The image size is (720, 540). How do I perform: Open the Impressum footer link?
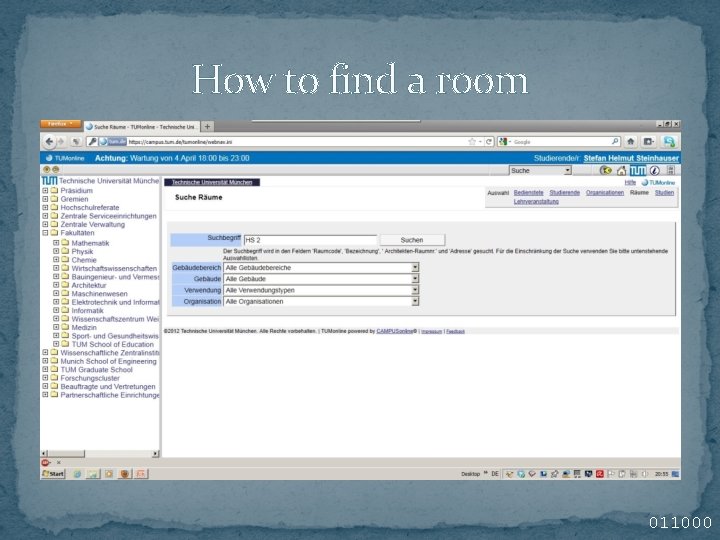(432, 332)
